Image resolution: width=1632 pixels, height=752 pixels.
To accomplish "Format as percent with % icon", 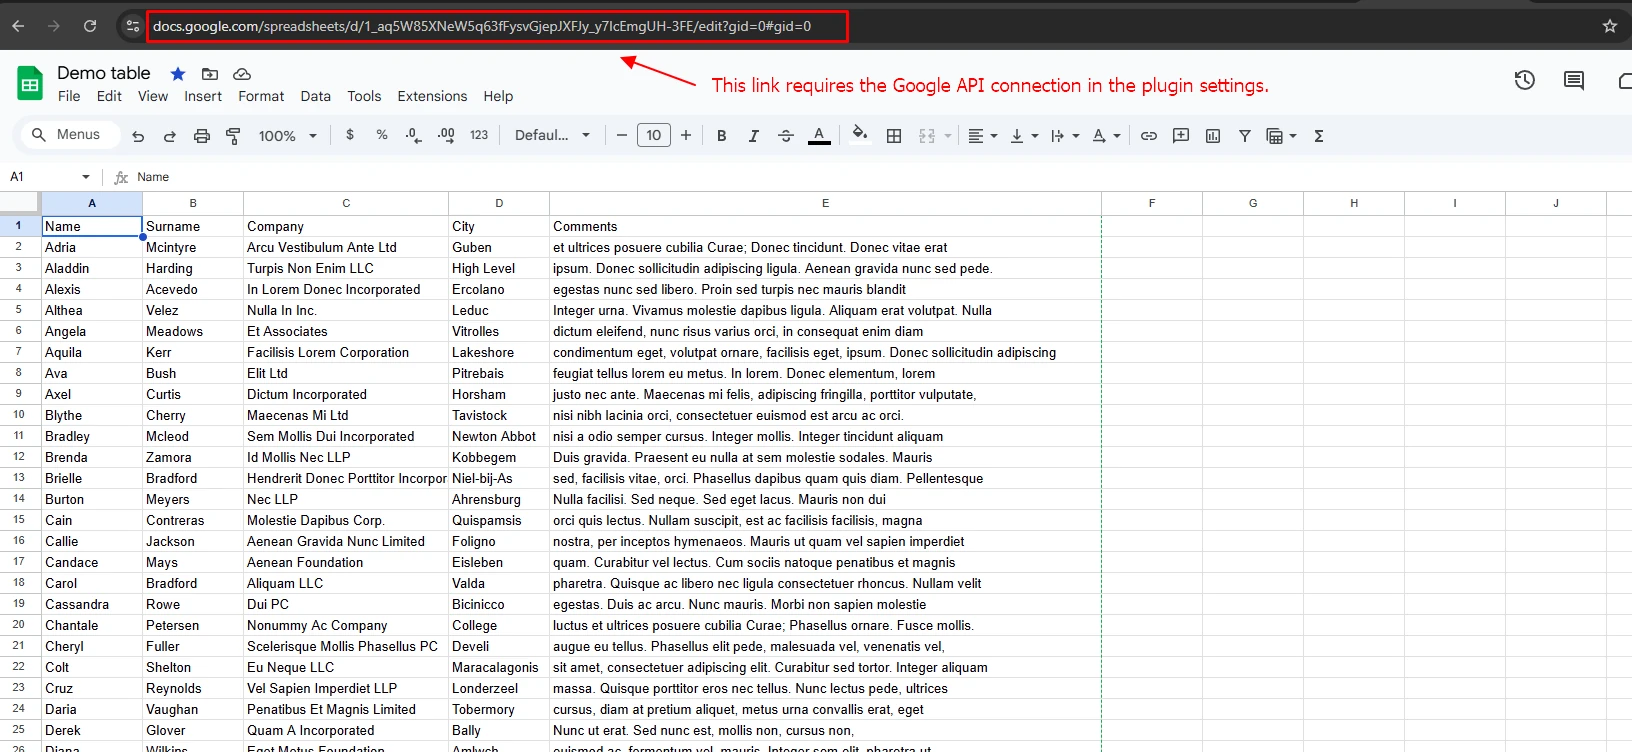I will coord(382,135).
